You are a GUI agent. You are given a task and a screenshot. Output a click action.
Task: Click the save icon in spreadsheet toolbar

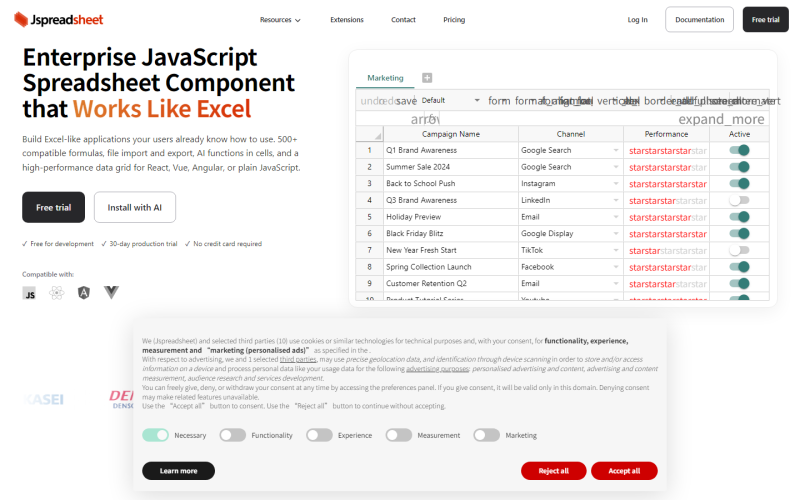coord(406,101)
